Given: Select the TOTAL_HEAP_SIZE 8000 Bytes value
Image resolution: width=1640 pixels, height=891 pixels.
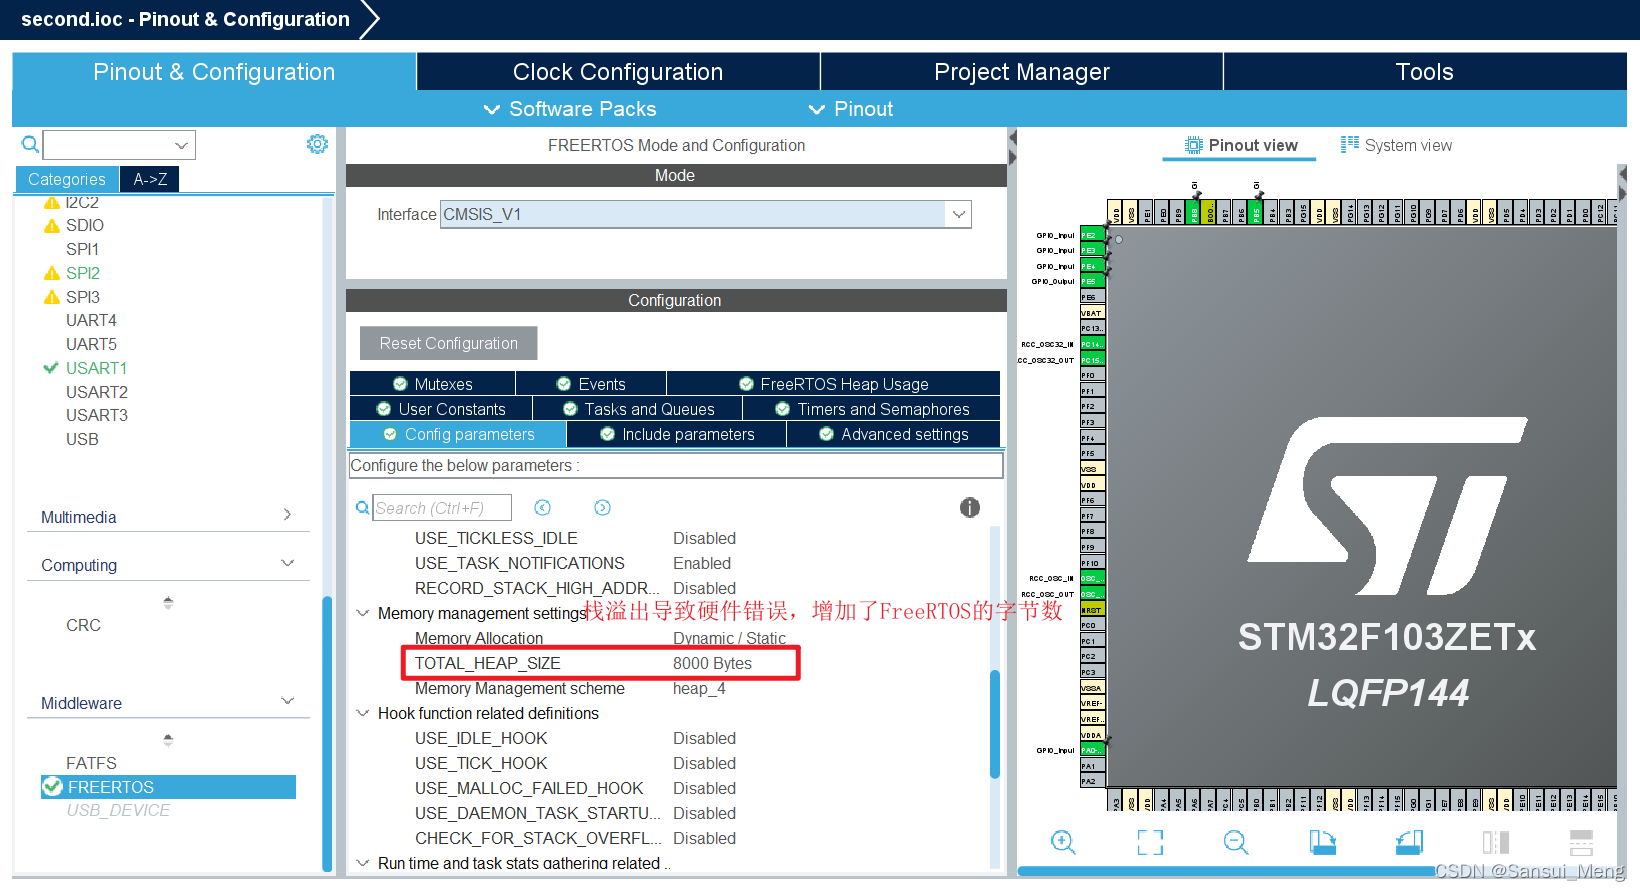Looking at the screenshot, I should tap(712, 663).
